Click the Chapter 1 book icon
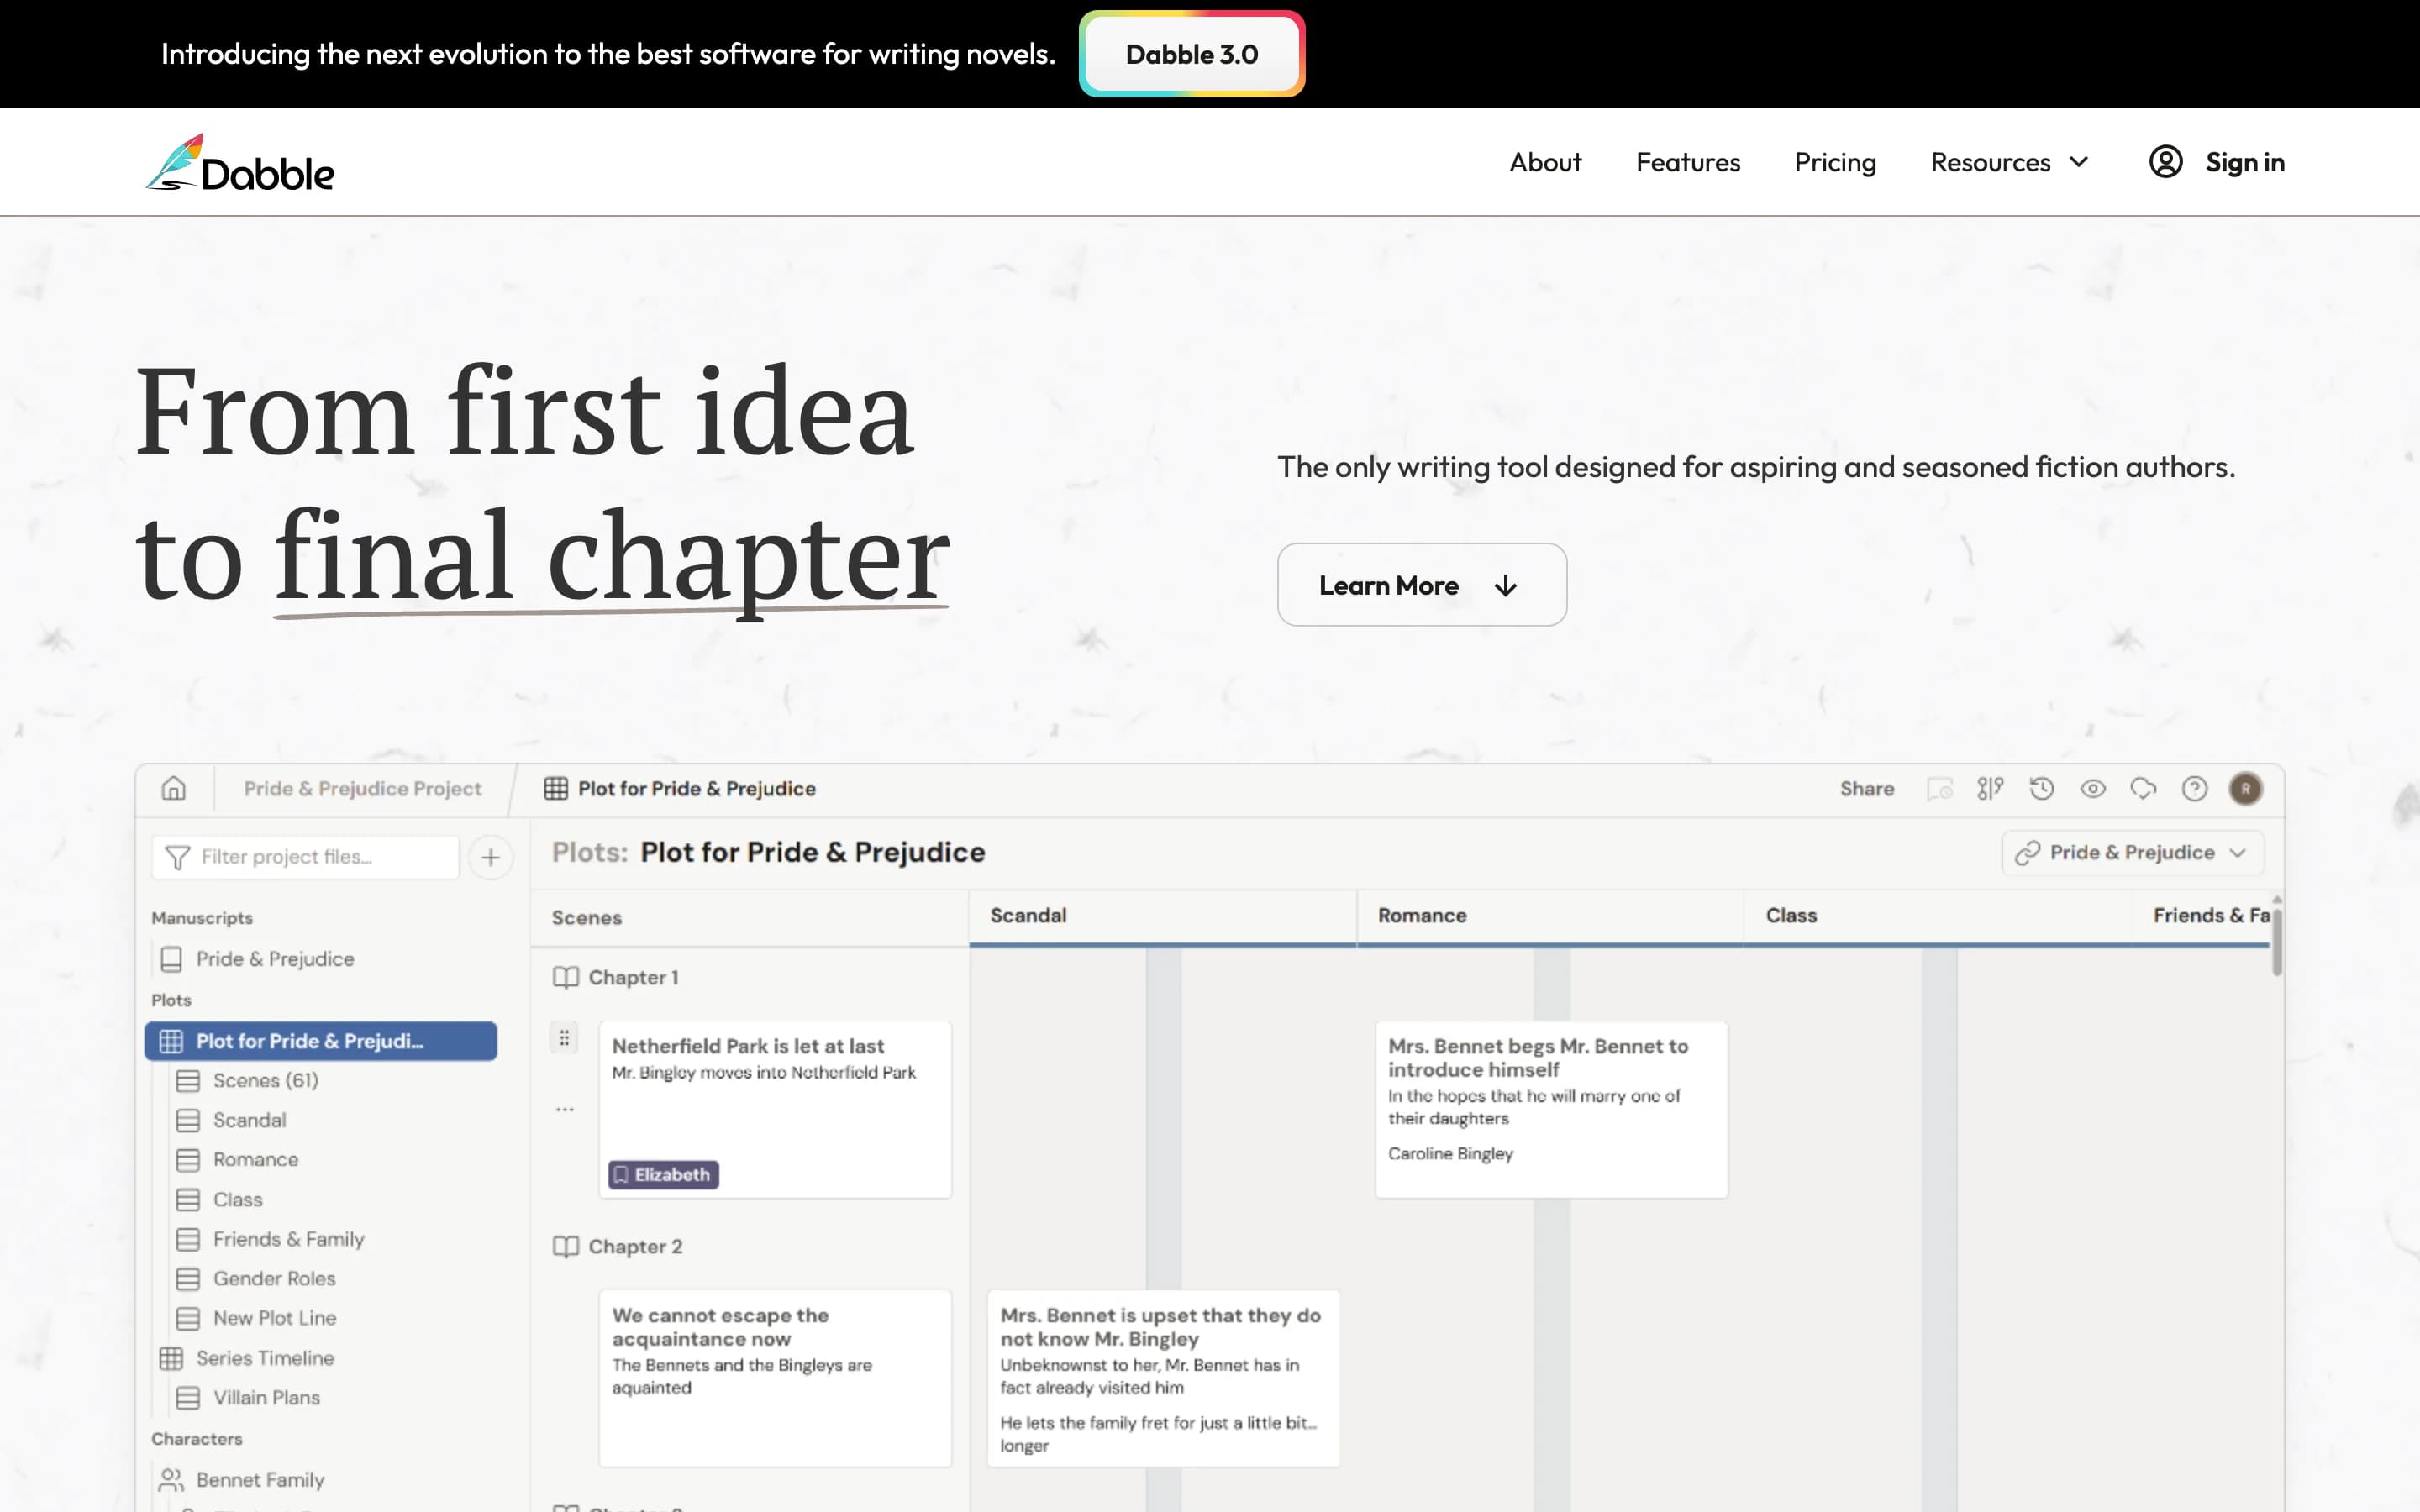2420x1512 pixels. point(566,977)
